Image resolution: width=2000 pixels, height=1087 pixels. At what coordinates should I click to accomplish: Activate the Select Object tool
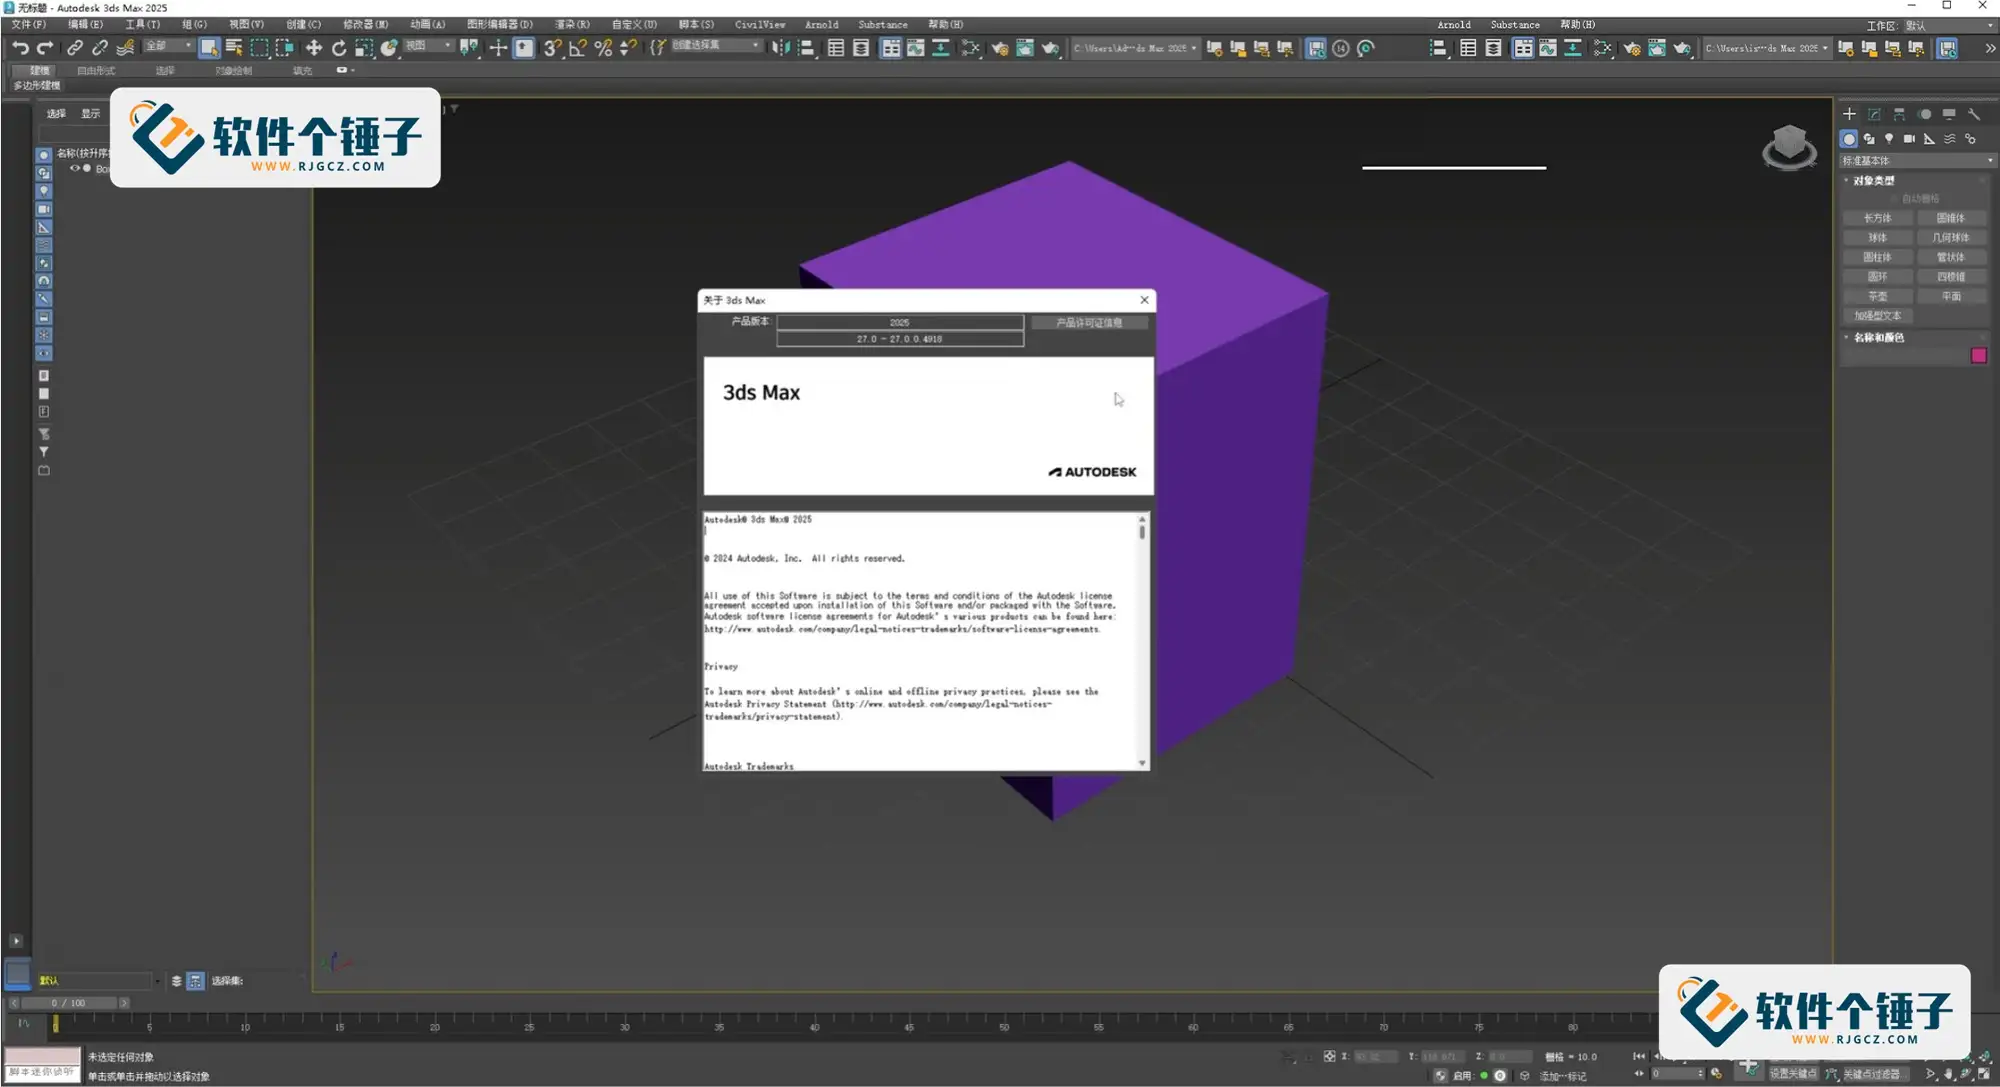click(208, 47)
